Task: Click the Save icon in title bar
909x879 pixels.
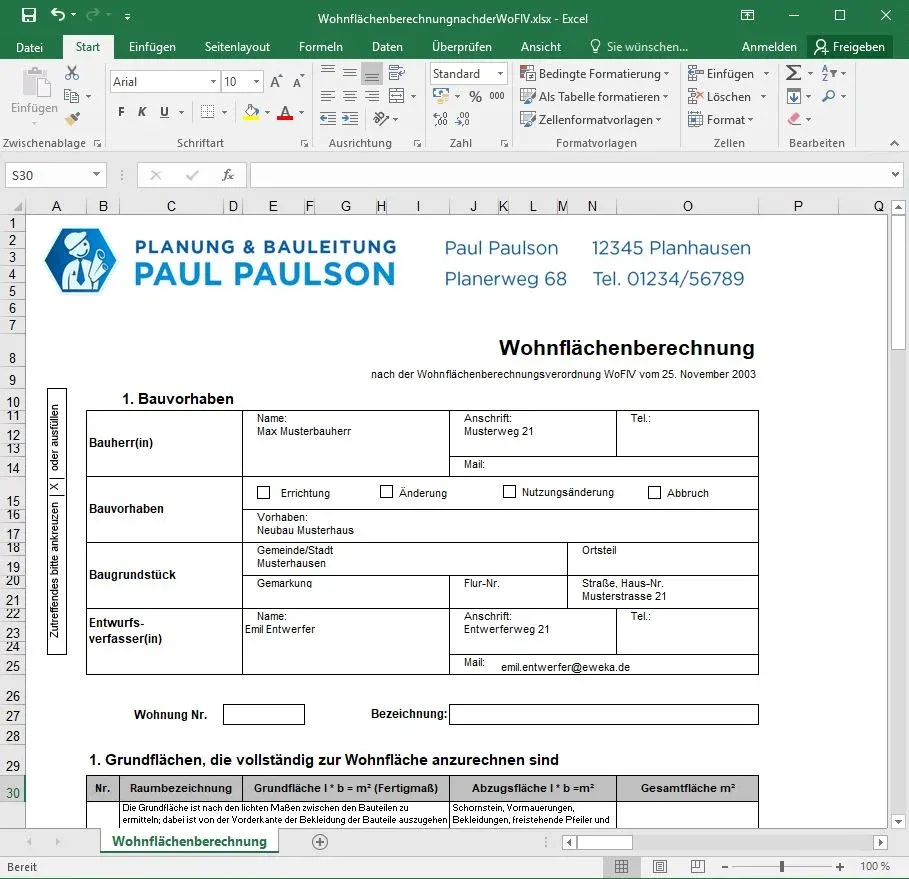Action: [28, 16]
